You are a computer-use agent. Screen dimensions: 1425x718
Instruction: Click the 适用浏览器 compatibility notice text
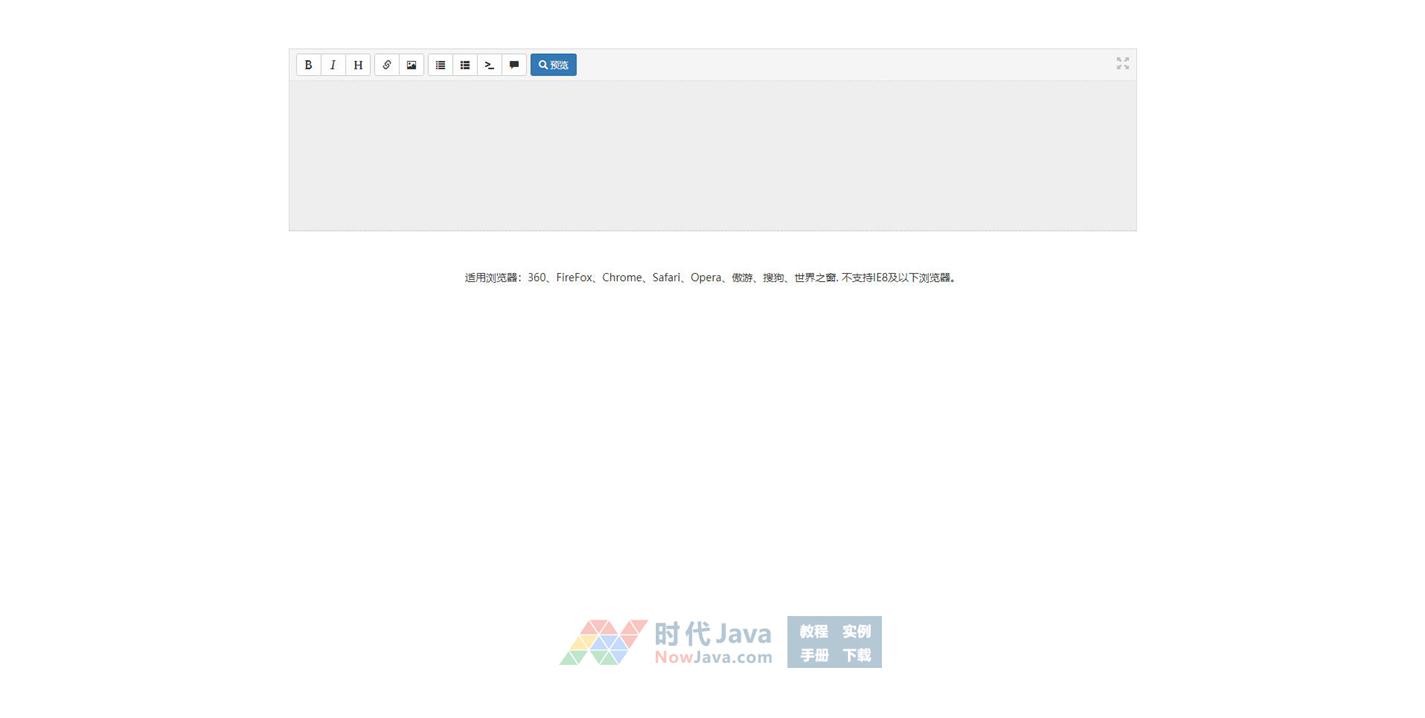[710, 278]
